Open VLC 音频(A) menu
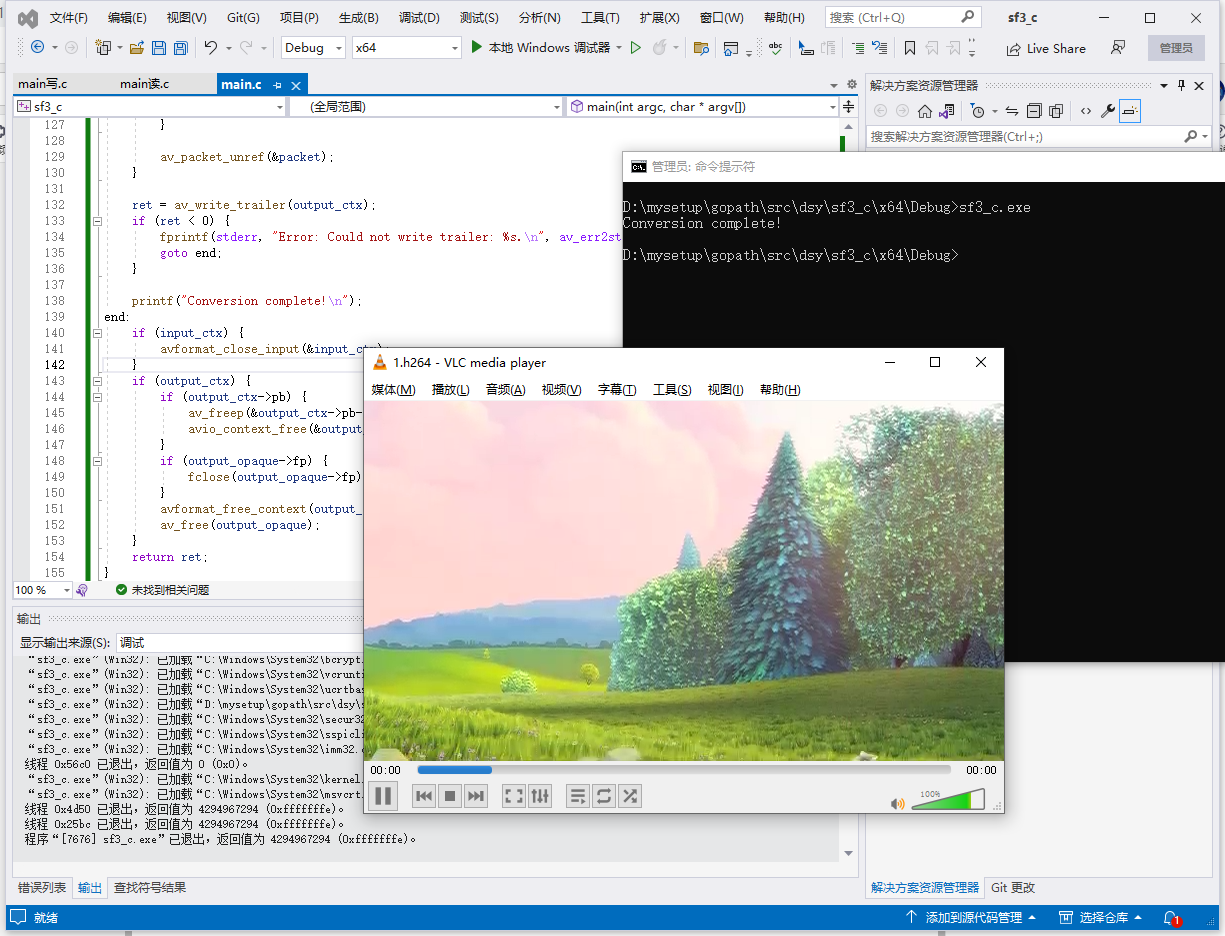The width and height of the screenshot is (1225, 936). coord(505,390)
